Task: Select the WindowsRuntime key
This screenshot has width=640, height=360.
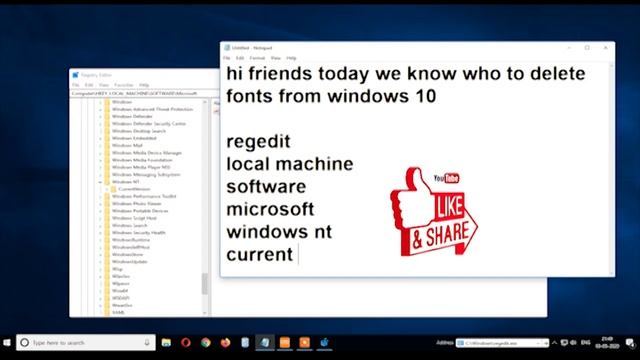Action: pos(131,240)
